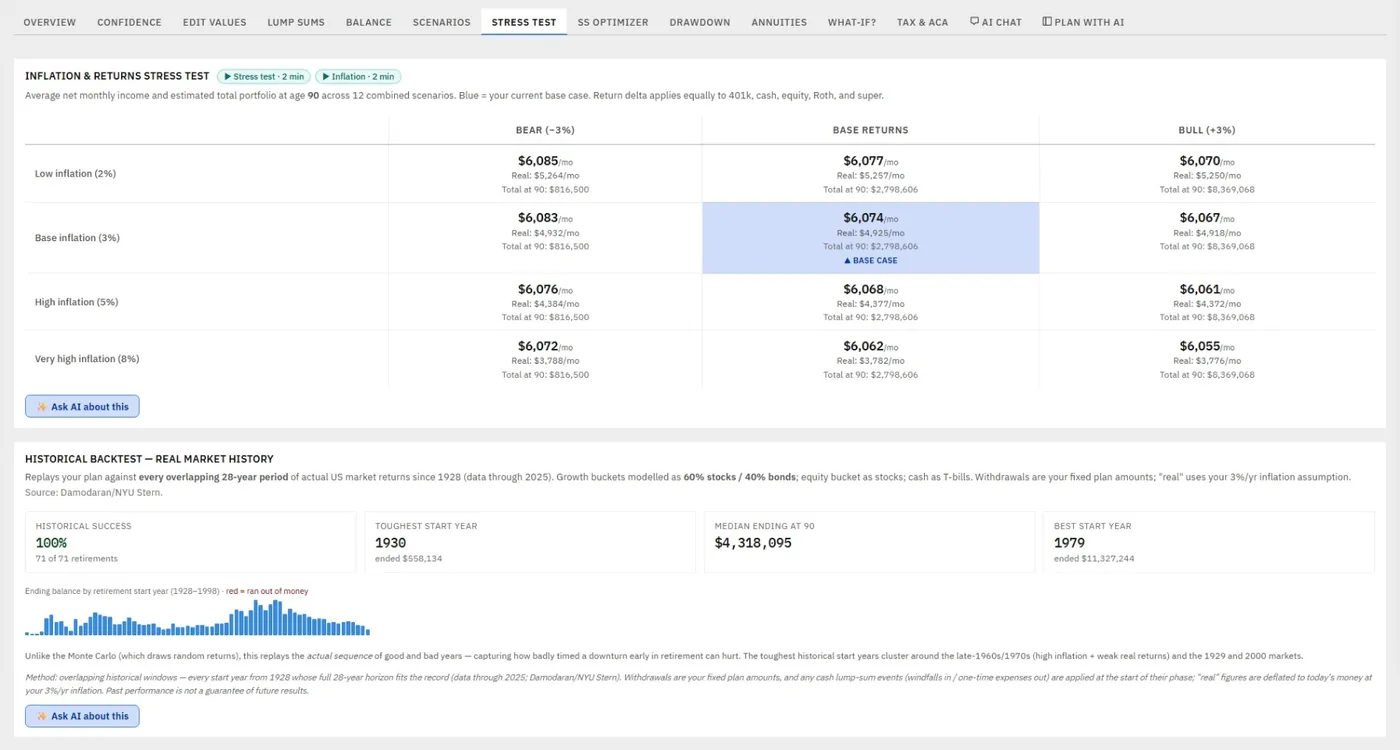Click the High inflation (5%) row label
1400x750 pixels.
76,302
